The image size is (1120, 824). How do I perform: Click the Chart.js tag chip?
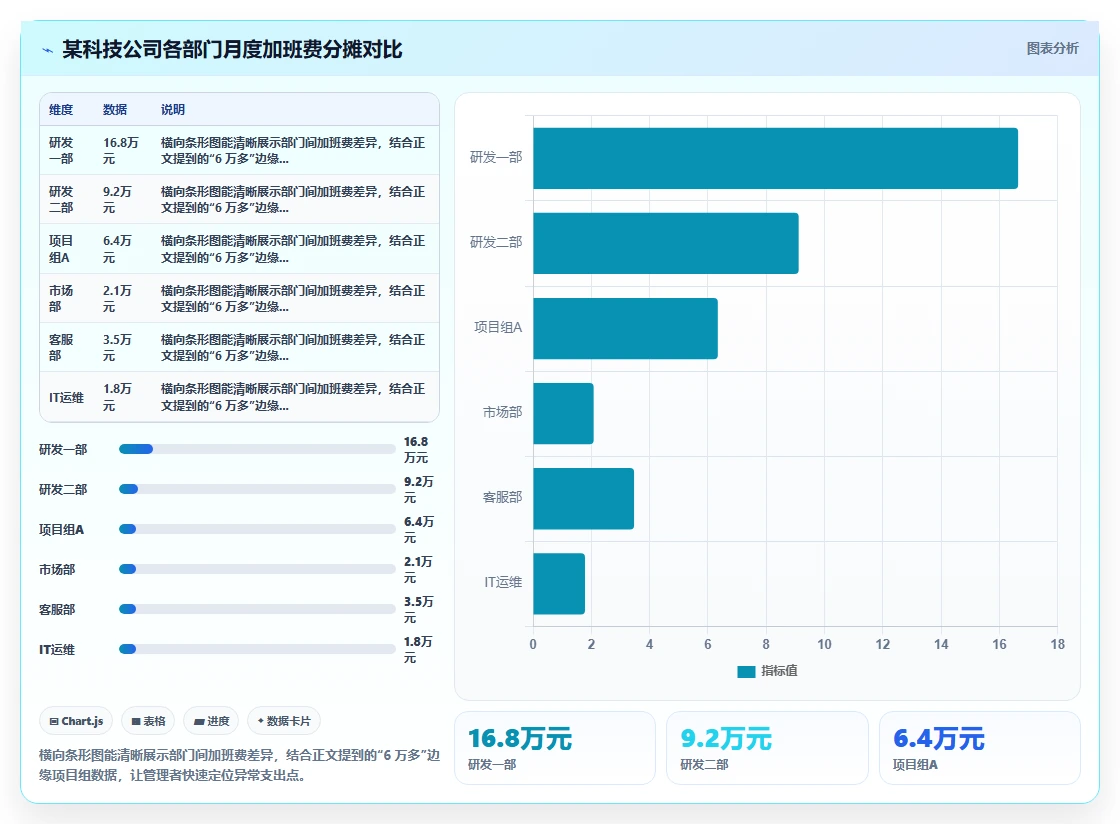tap(76, 721)
